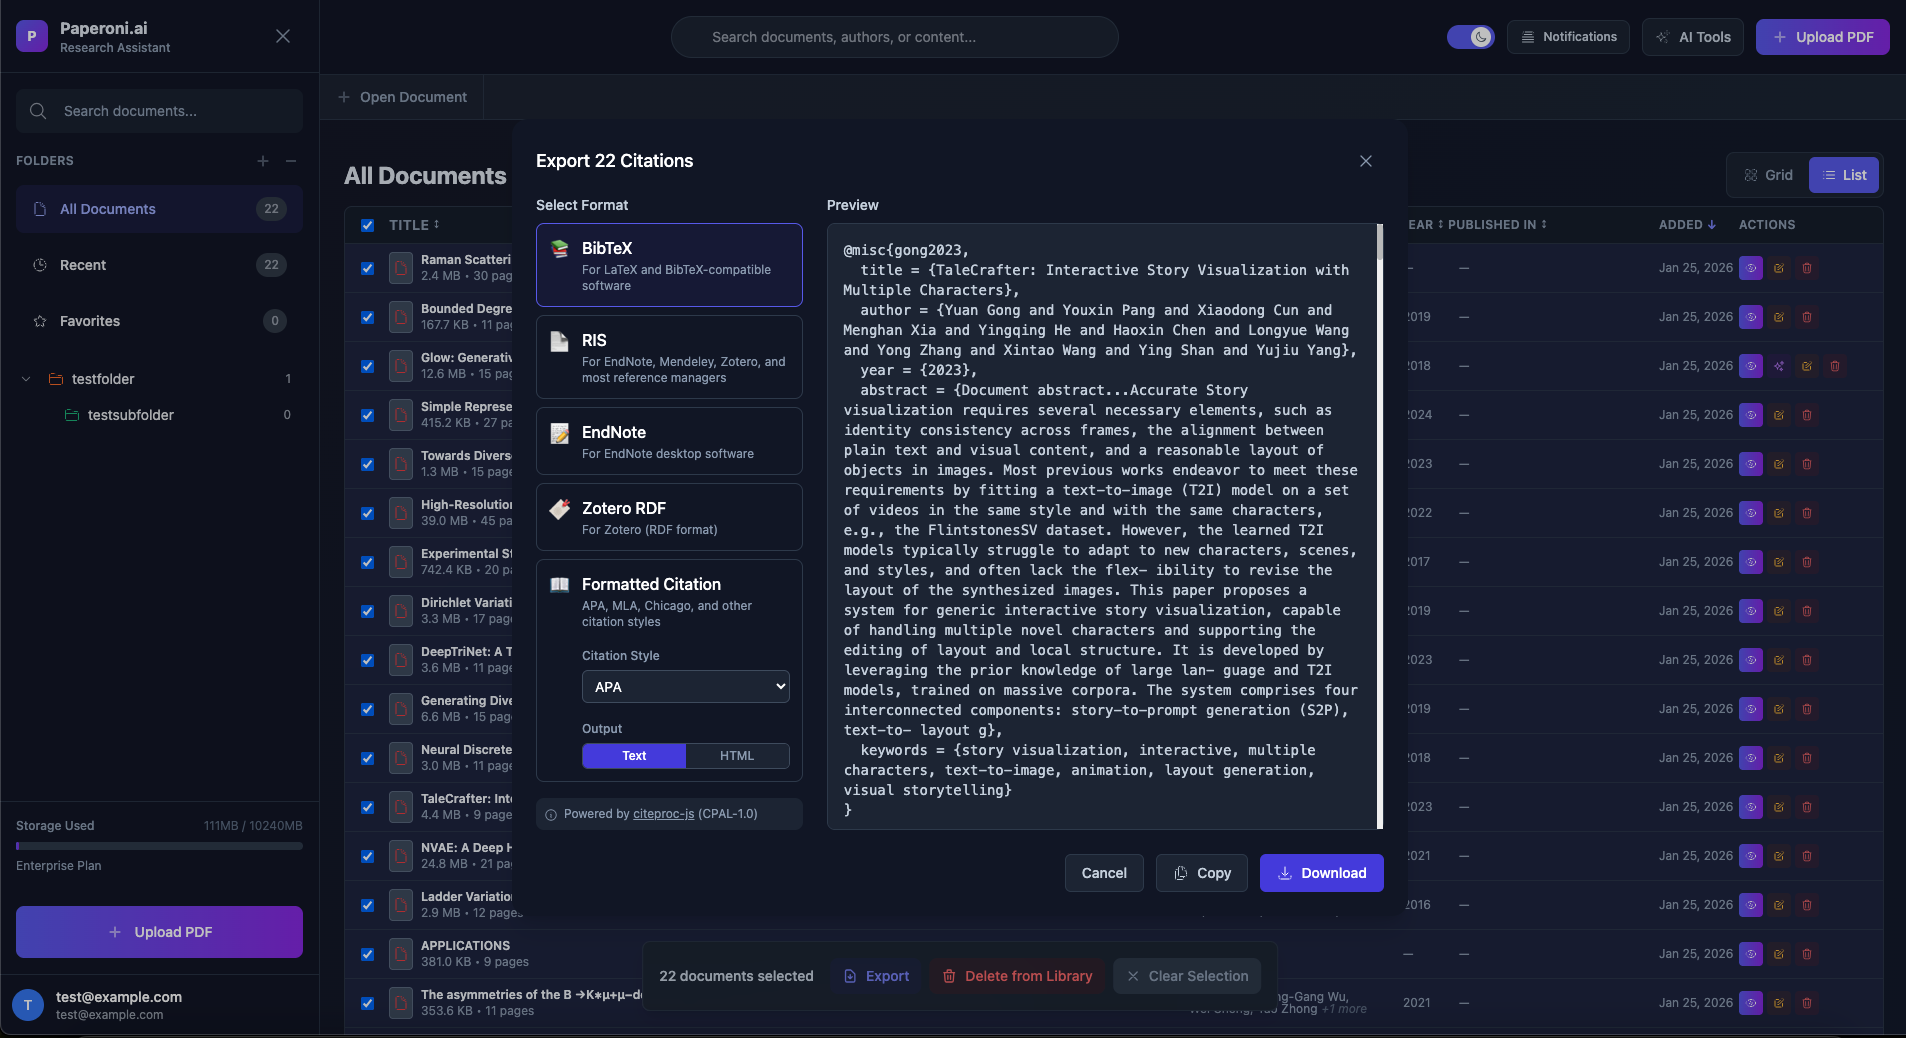This screenshot has height=1038, width=1906.
Task: Switch to Grid view
Action: [1766, 174]
